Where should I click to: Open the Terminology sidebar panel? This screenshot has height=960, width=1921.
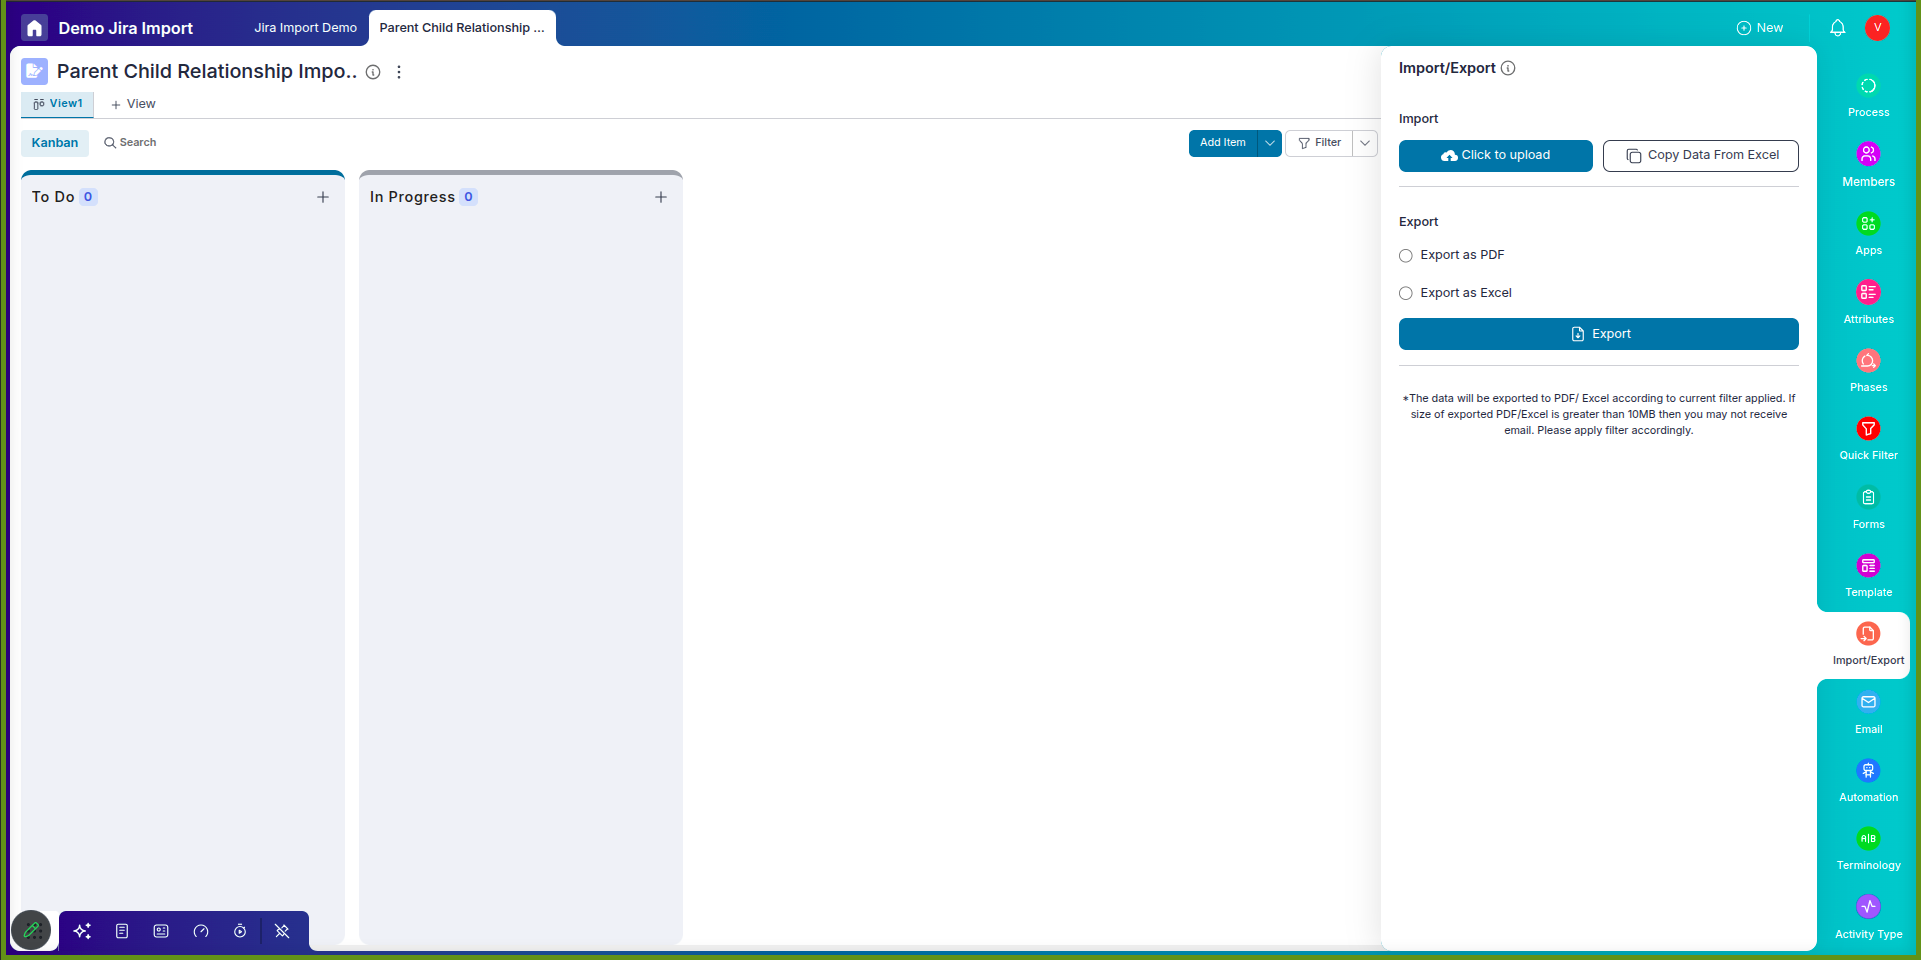(x=1868, y=850)
